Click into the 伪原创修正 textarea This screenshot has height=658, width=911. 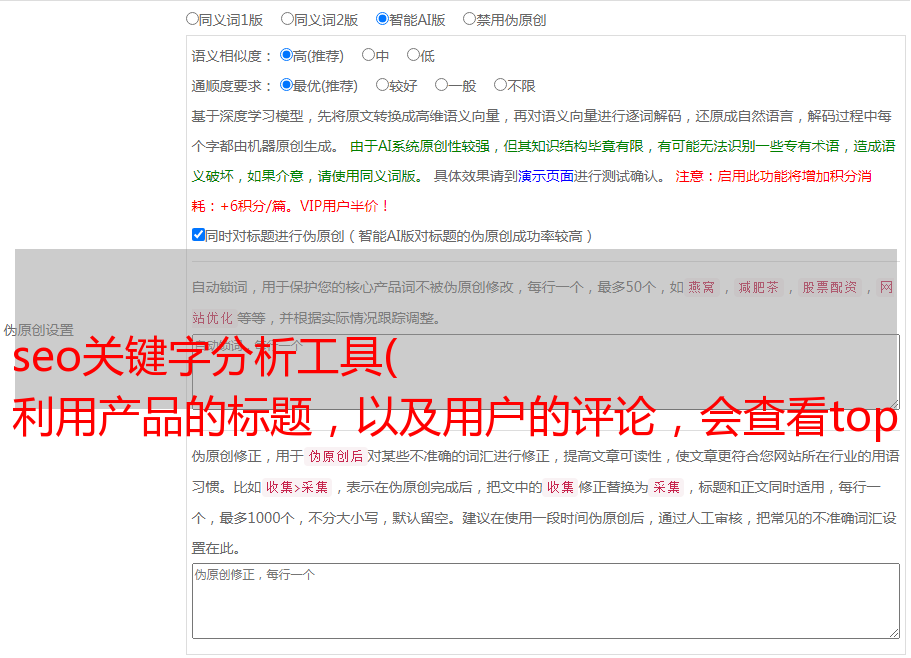tap(546, 601)
